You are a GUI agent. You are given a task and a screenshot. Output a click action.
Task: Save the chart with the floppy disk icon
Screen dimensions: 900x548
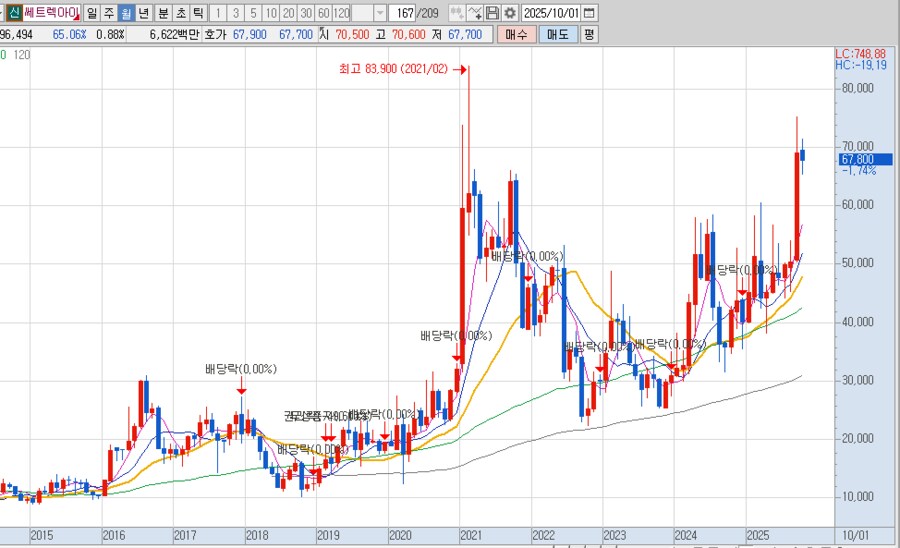pyautogui.click(x=493, y=13)
